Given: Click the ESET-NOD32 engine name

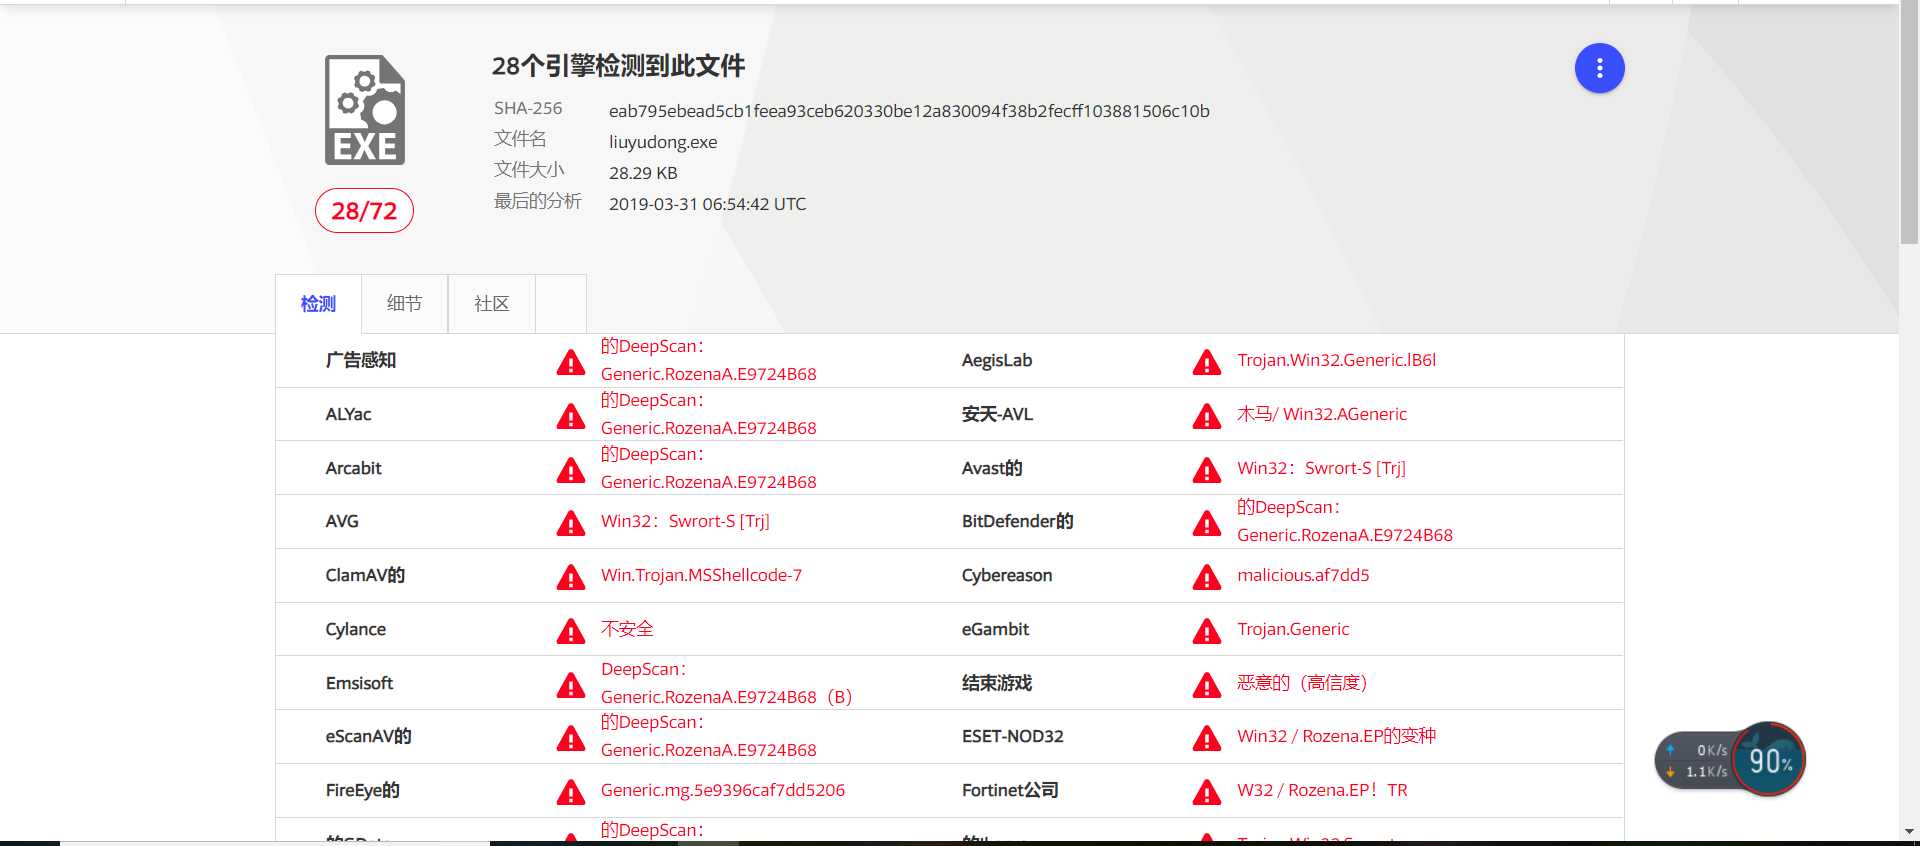Looking at the screenshot, I should (x=1012, y=736).
